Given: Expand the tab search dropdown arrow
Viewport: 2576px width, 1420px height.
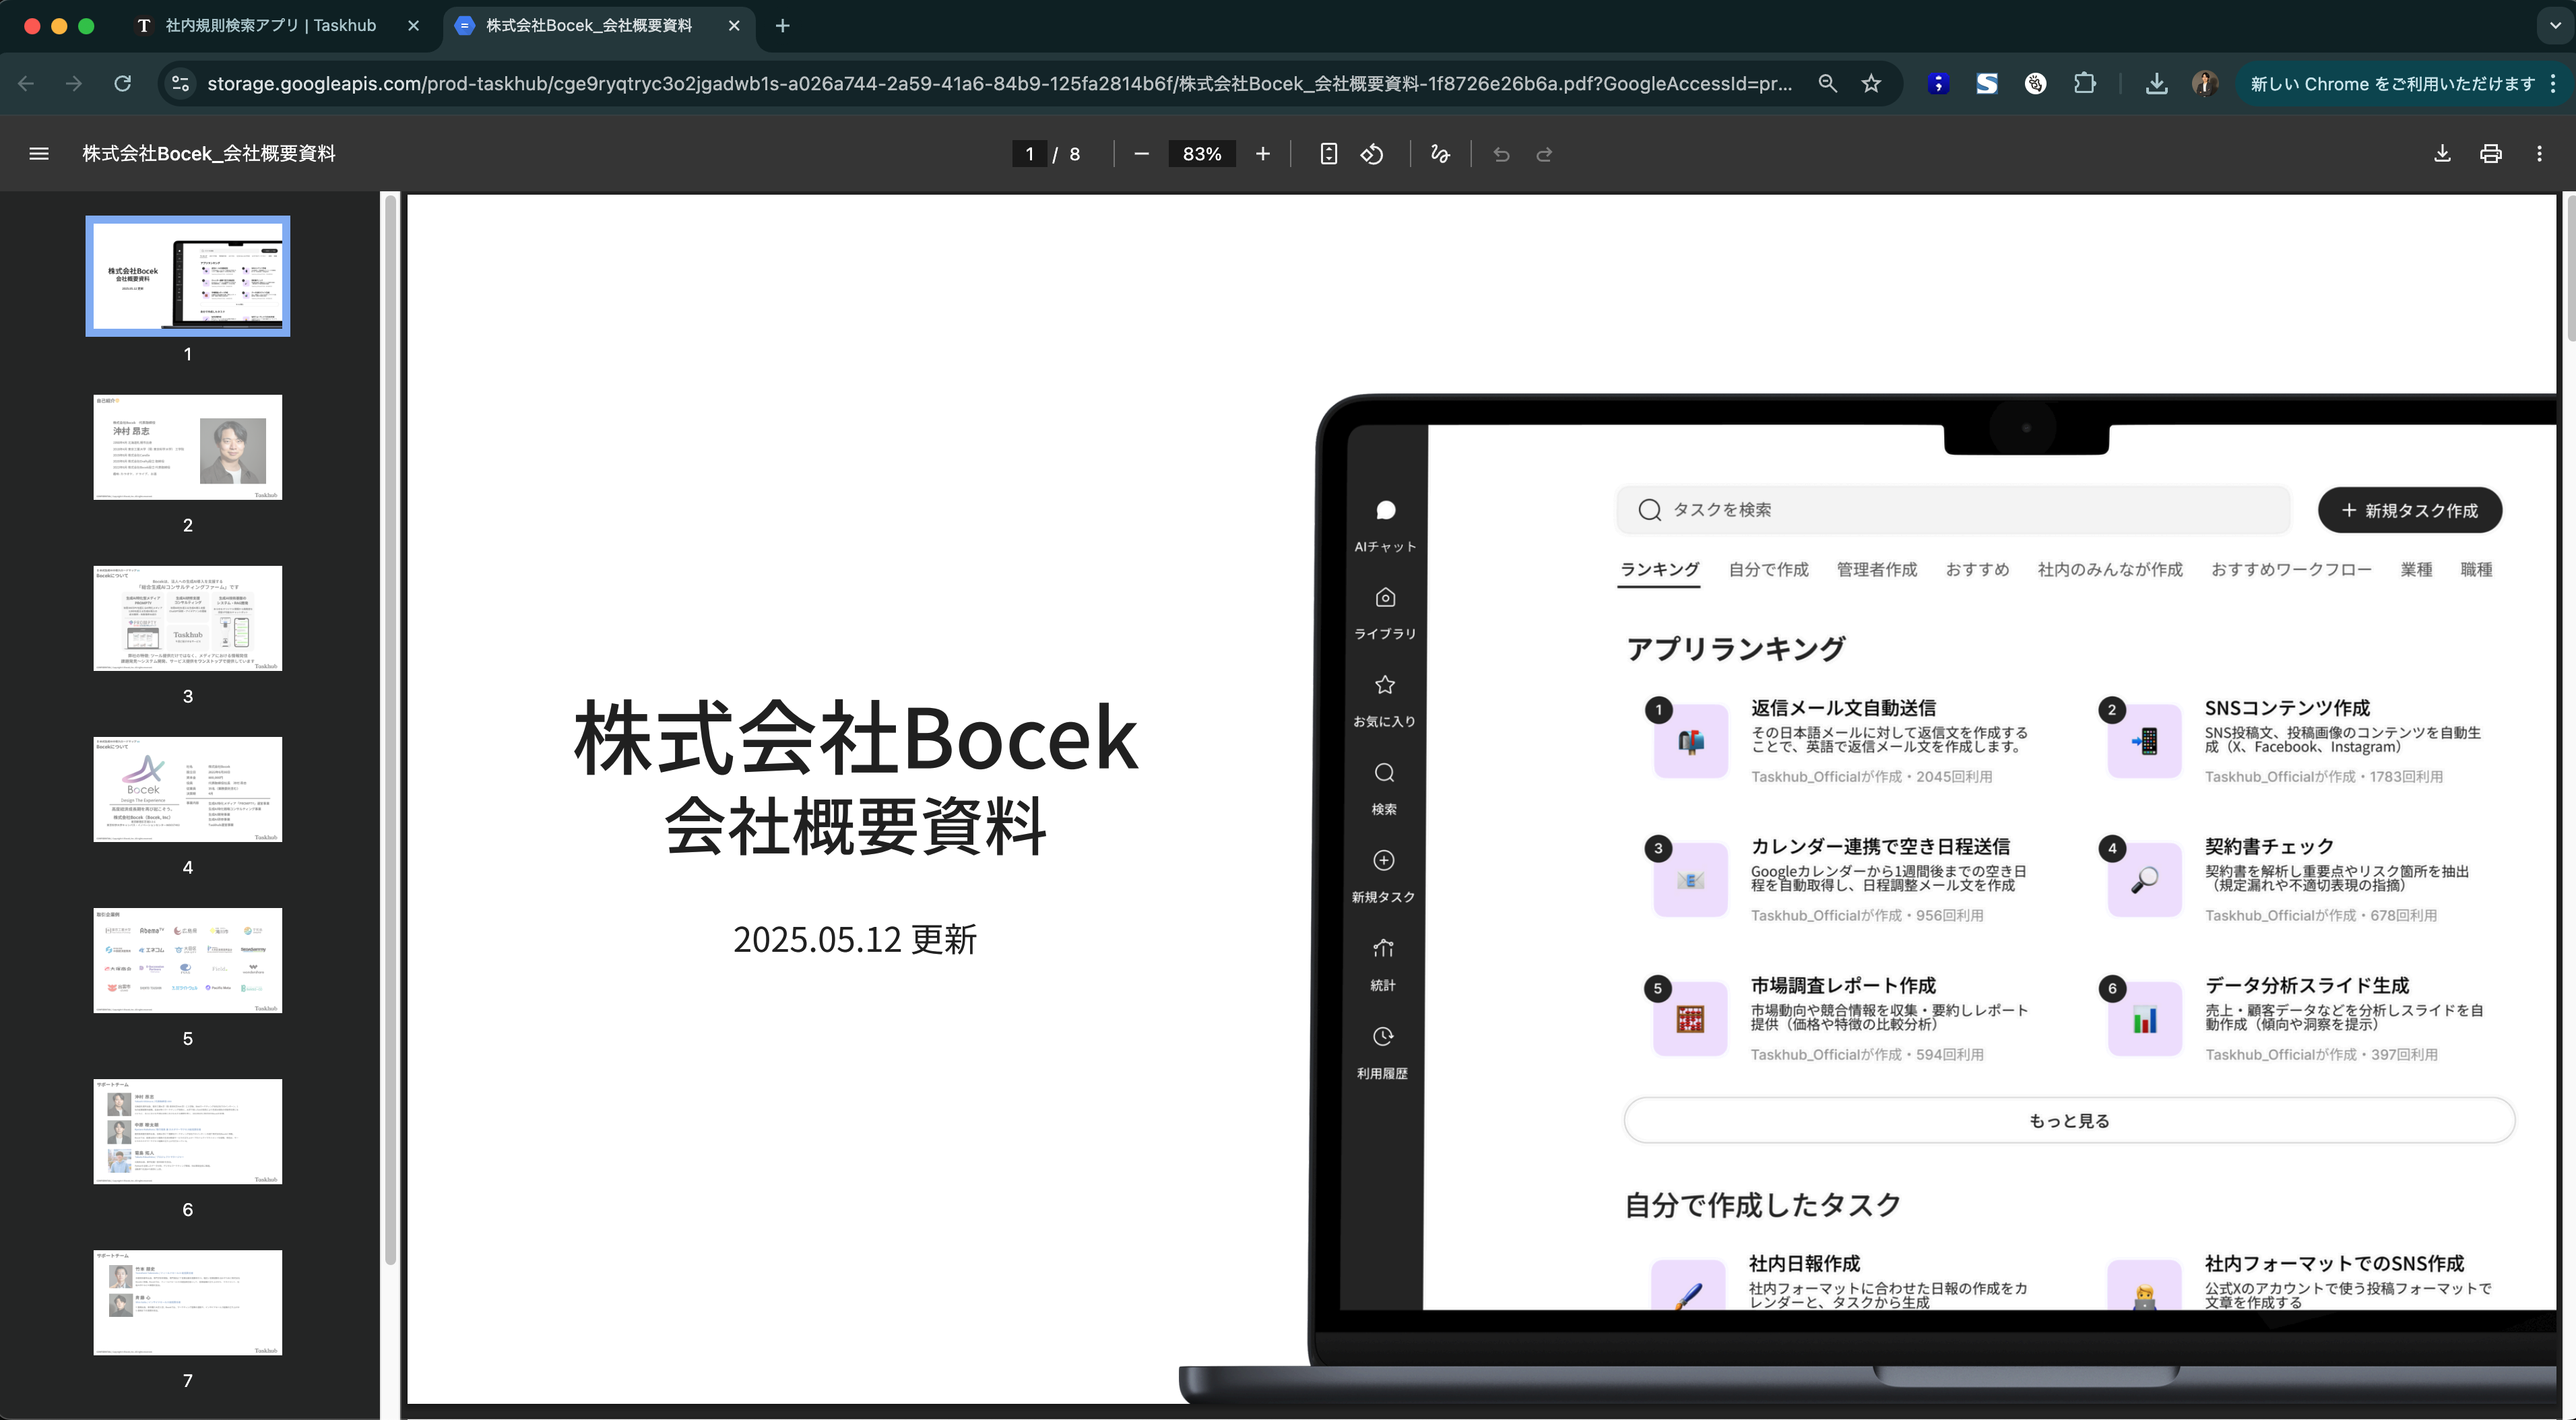Looking at the screenshot, I should [x=2555, y=26].
